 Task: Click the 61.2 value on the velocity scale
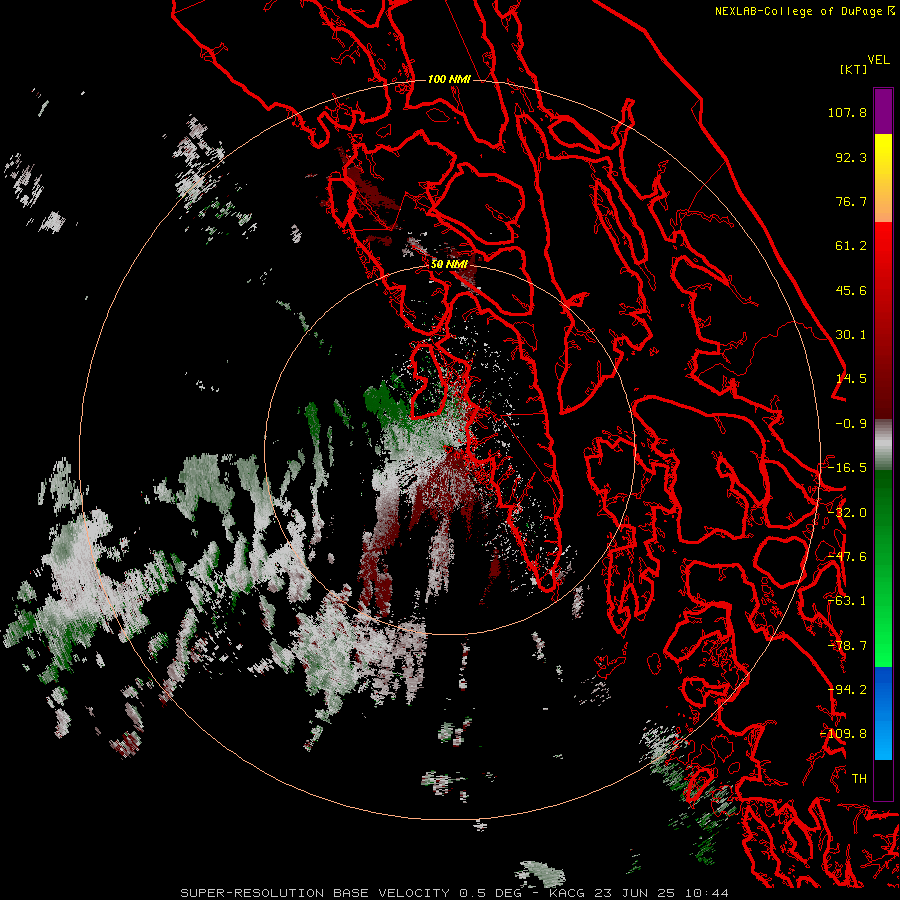tap(851, 246)
